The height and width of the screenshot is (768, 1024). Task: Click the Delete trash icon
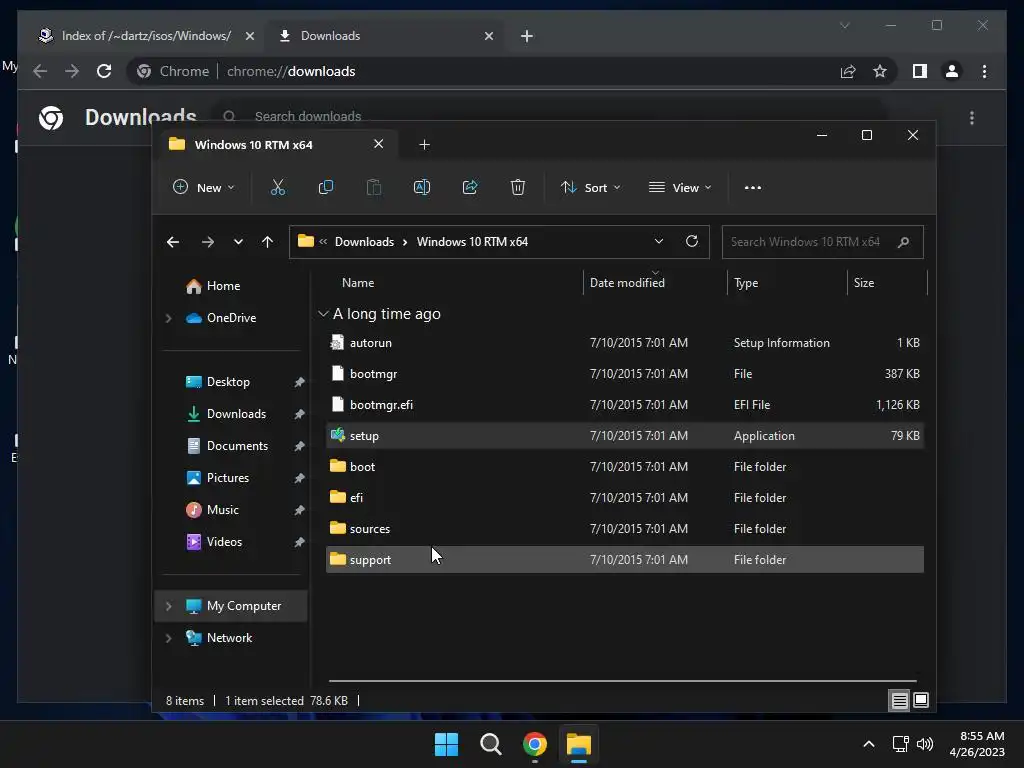pos(518,187)
